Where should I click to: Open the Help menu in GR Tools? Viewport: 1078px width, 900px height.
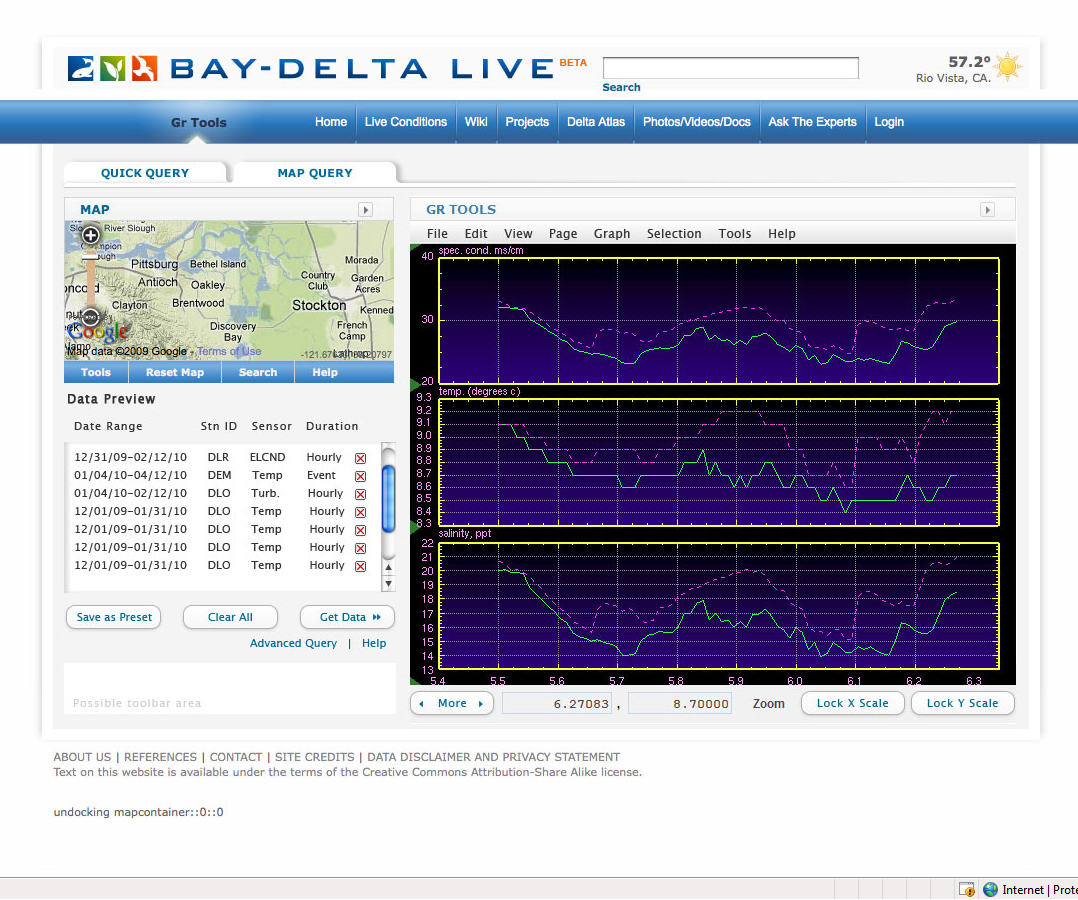point(782,234)
